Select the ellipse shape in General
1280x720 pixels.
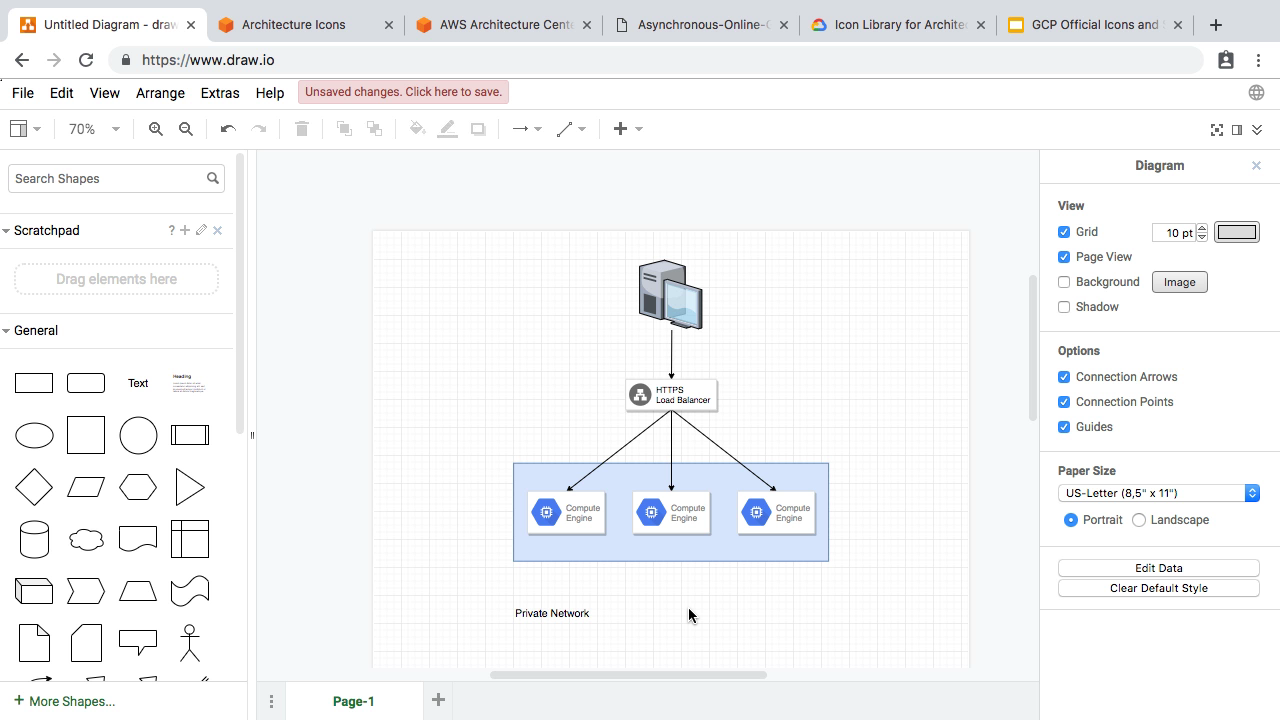pyautogui.click(x=34, y=436)
